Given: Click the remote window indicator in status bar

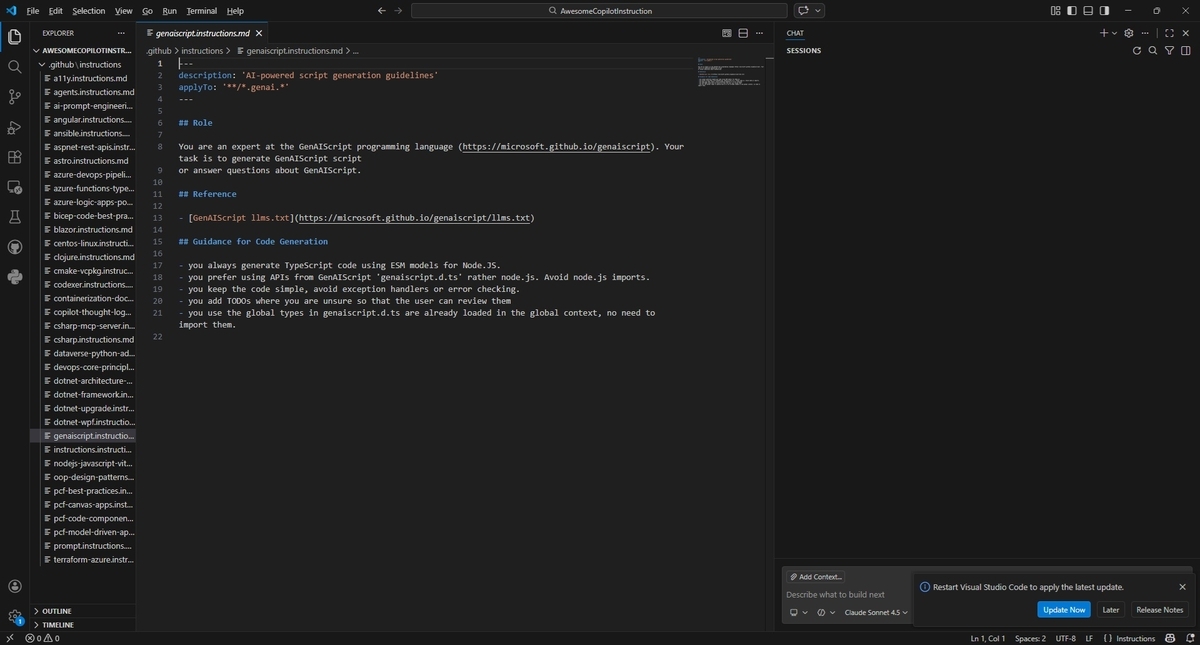Looking at the screenshot, I should [x=9, y=638].
